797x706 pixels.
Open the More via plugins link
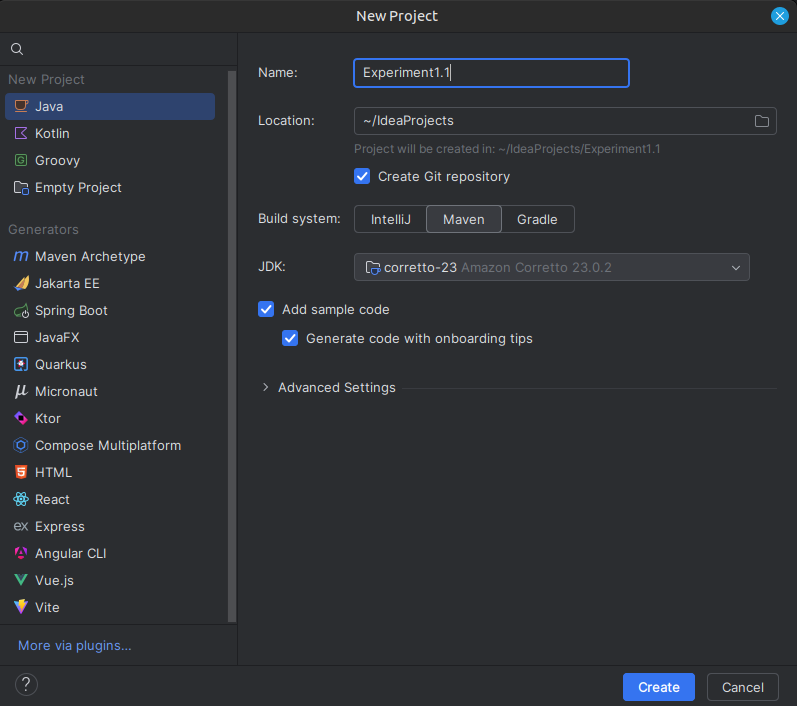click(x=75, y=645)
